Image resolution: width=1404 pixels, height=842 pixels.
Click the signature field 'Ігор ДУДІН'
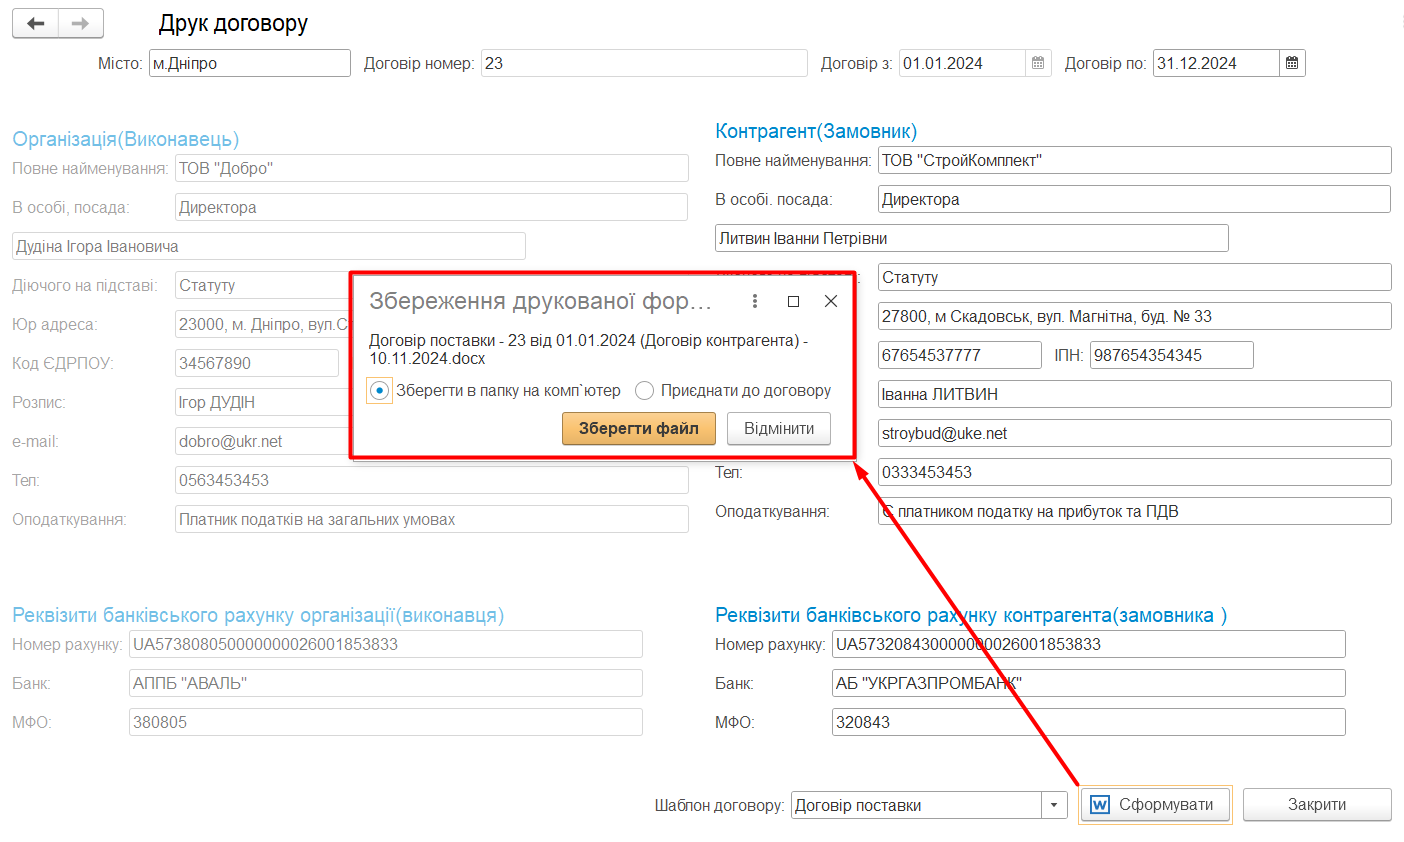pos(262,402)
